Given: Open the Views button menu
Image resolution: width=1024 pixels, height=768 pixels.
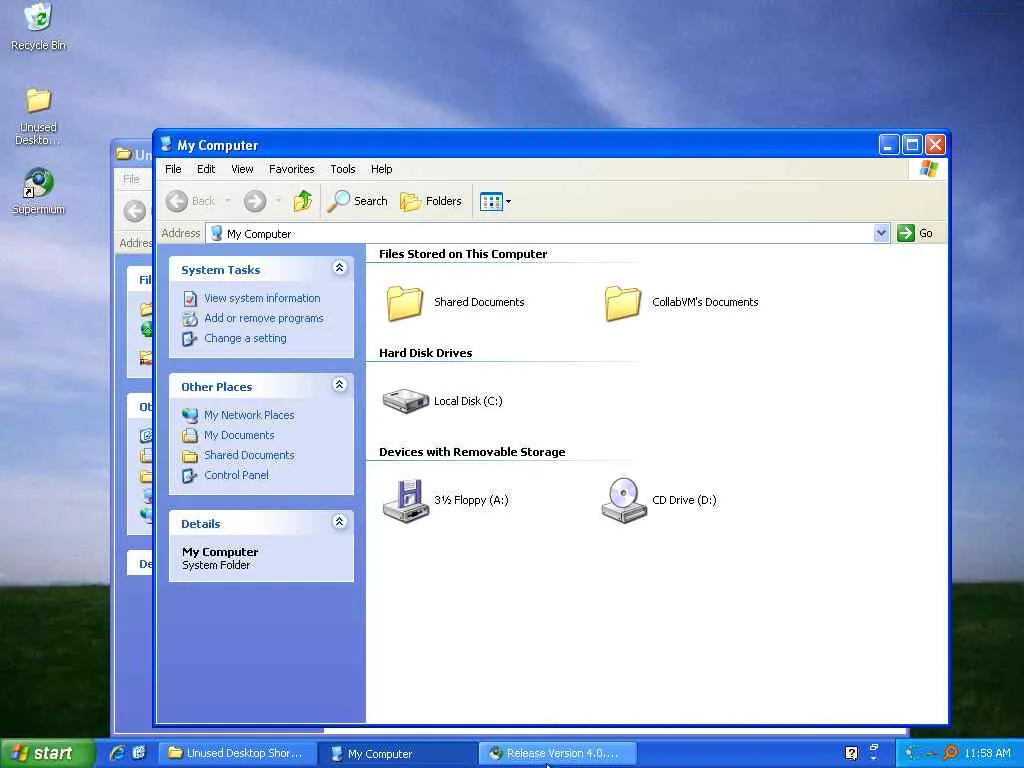Looking at the screenshot, I should pos(495,202).
